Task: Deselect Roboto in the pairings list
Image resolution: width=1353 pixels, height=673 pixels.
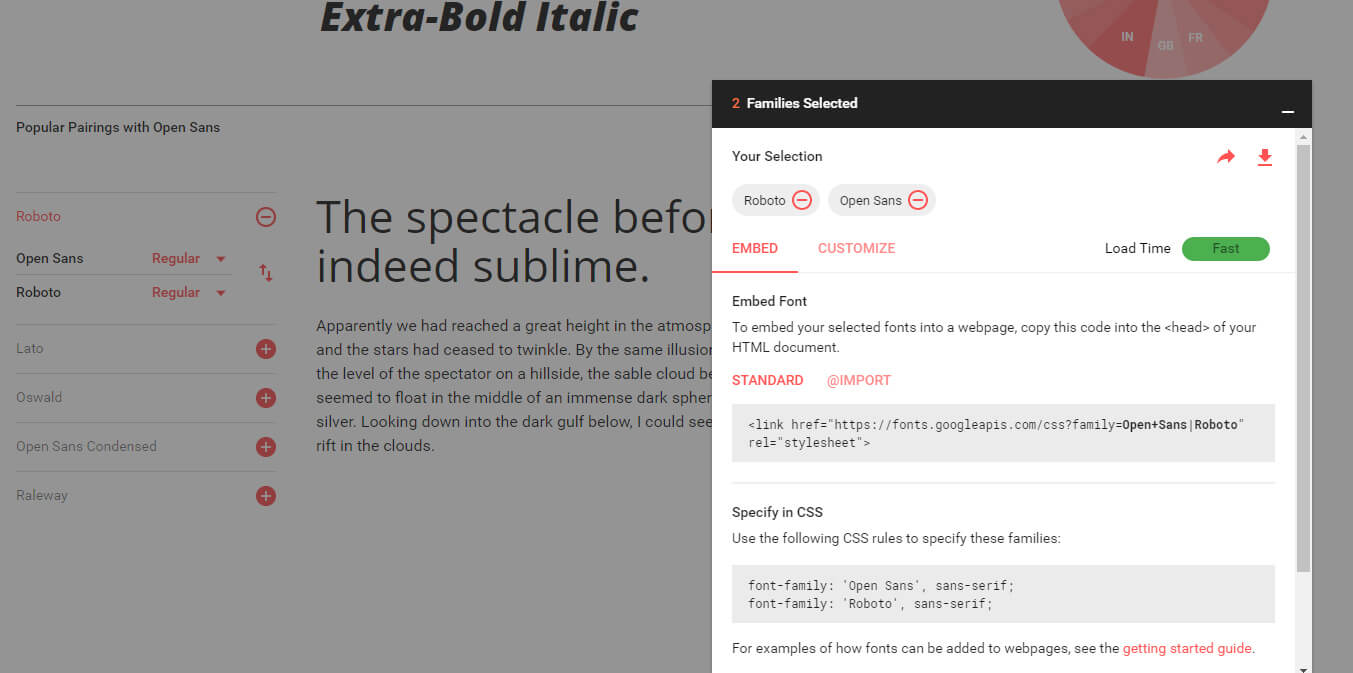Action: [265, 217]
